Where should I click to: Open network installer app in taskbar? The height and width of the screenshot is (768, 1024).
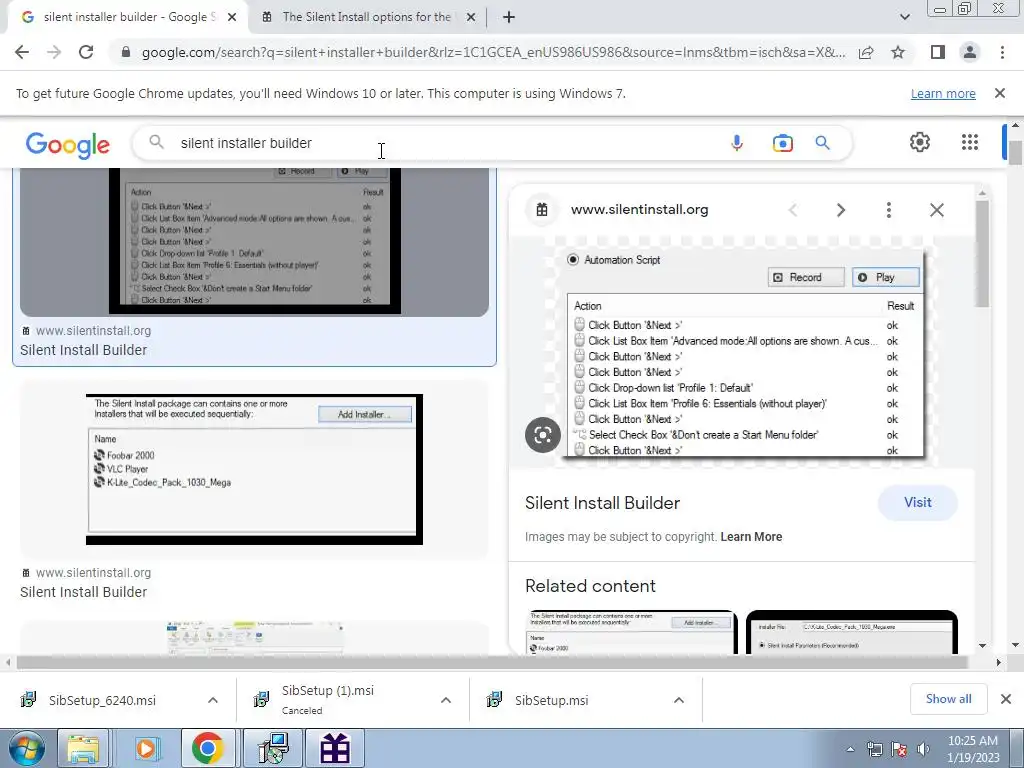tap(272, 748)
